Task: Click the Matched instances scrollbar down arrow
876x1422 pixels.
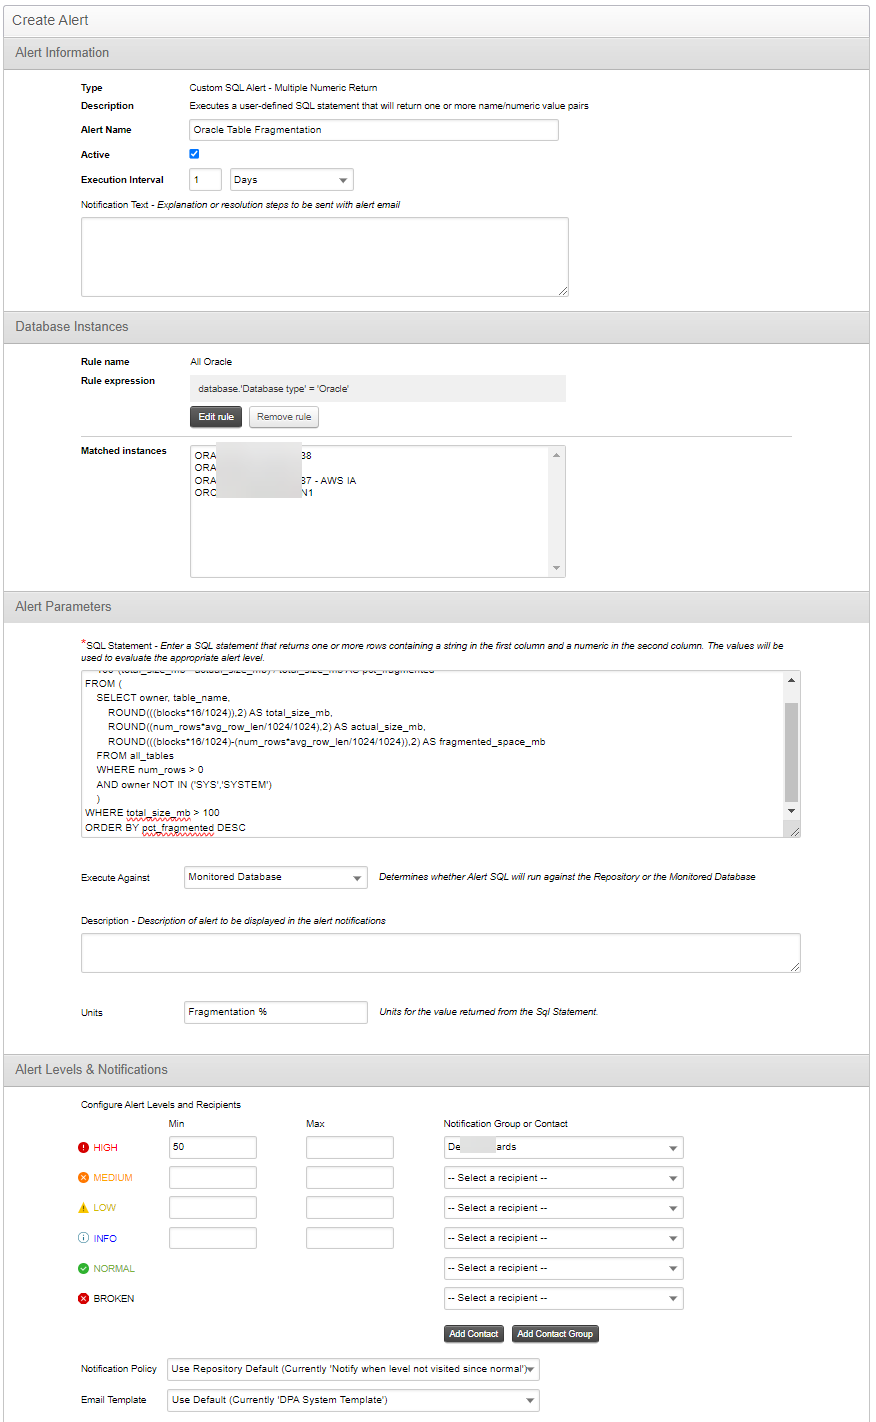Action: click(557, 568)
